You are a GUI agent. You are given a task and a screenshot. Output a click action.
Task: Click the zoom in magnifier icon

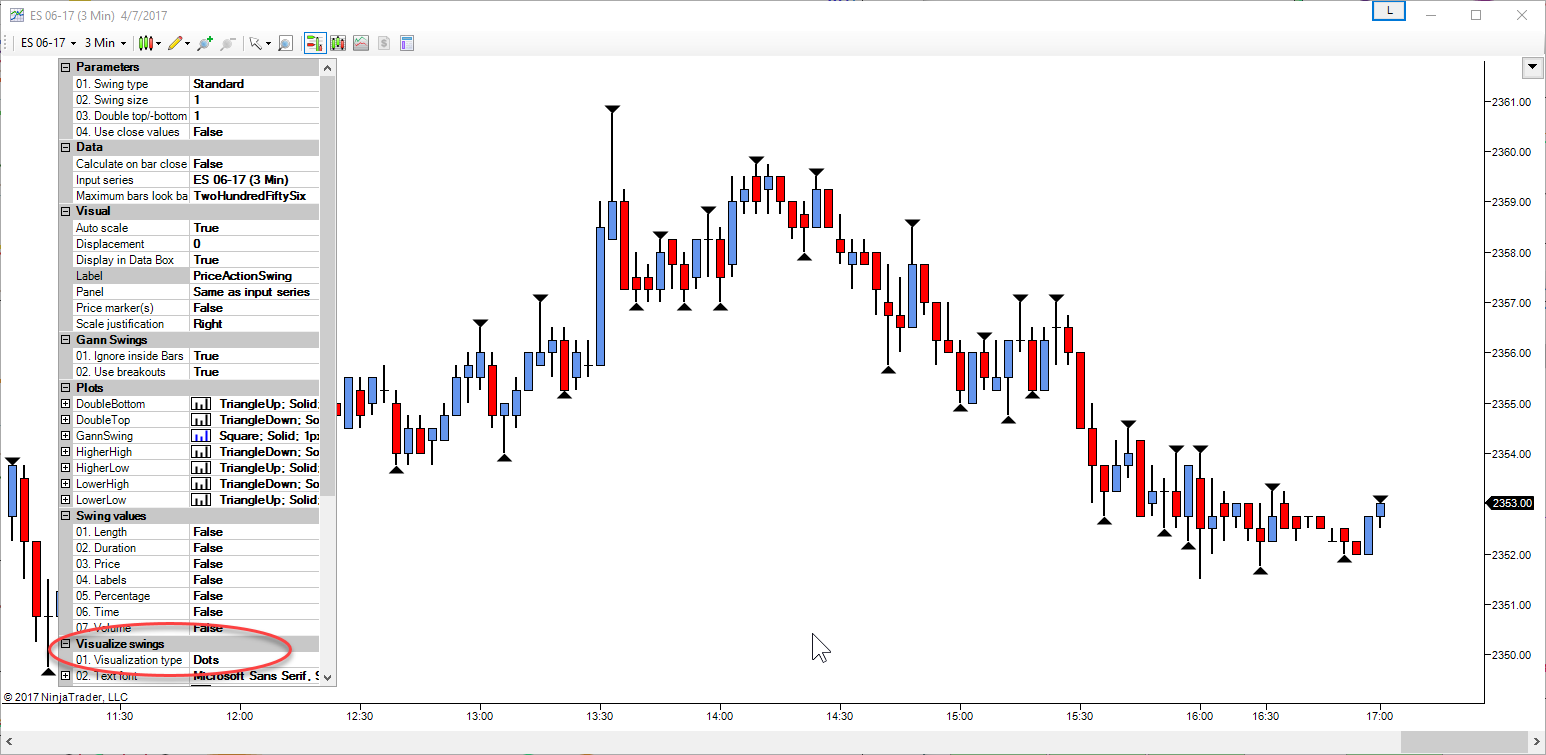(x=206, y=43)
